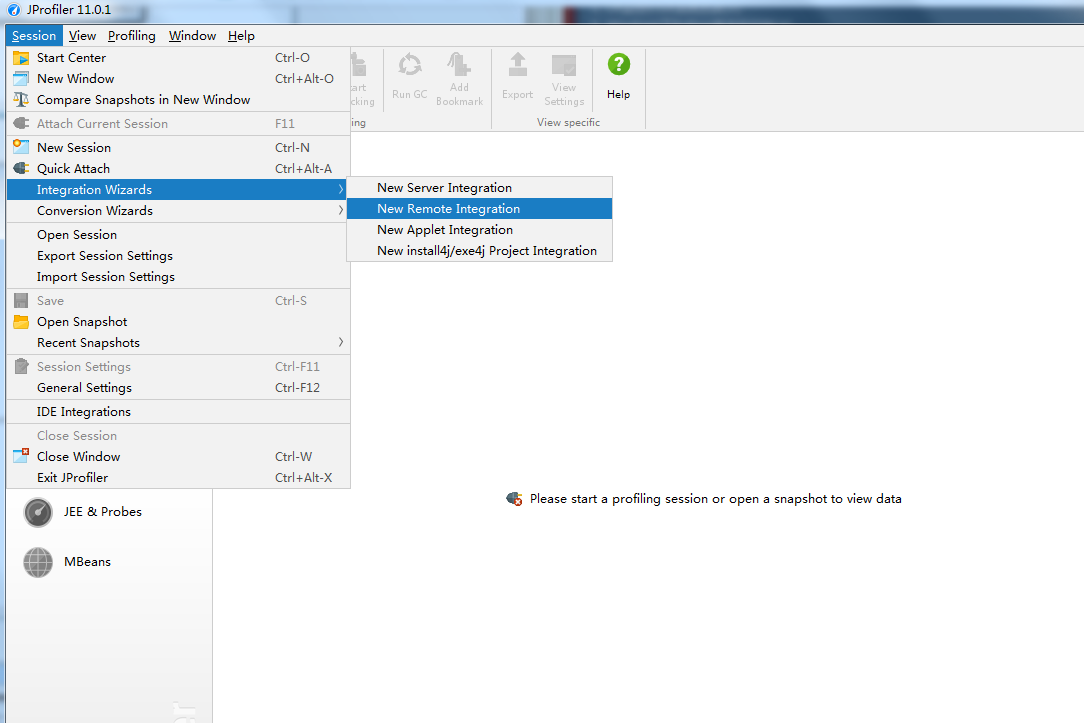Viewport: 1084px width, 723px height.
Task: Click the Session Settings menu entry
Action: [178, 366]
